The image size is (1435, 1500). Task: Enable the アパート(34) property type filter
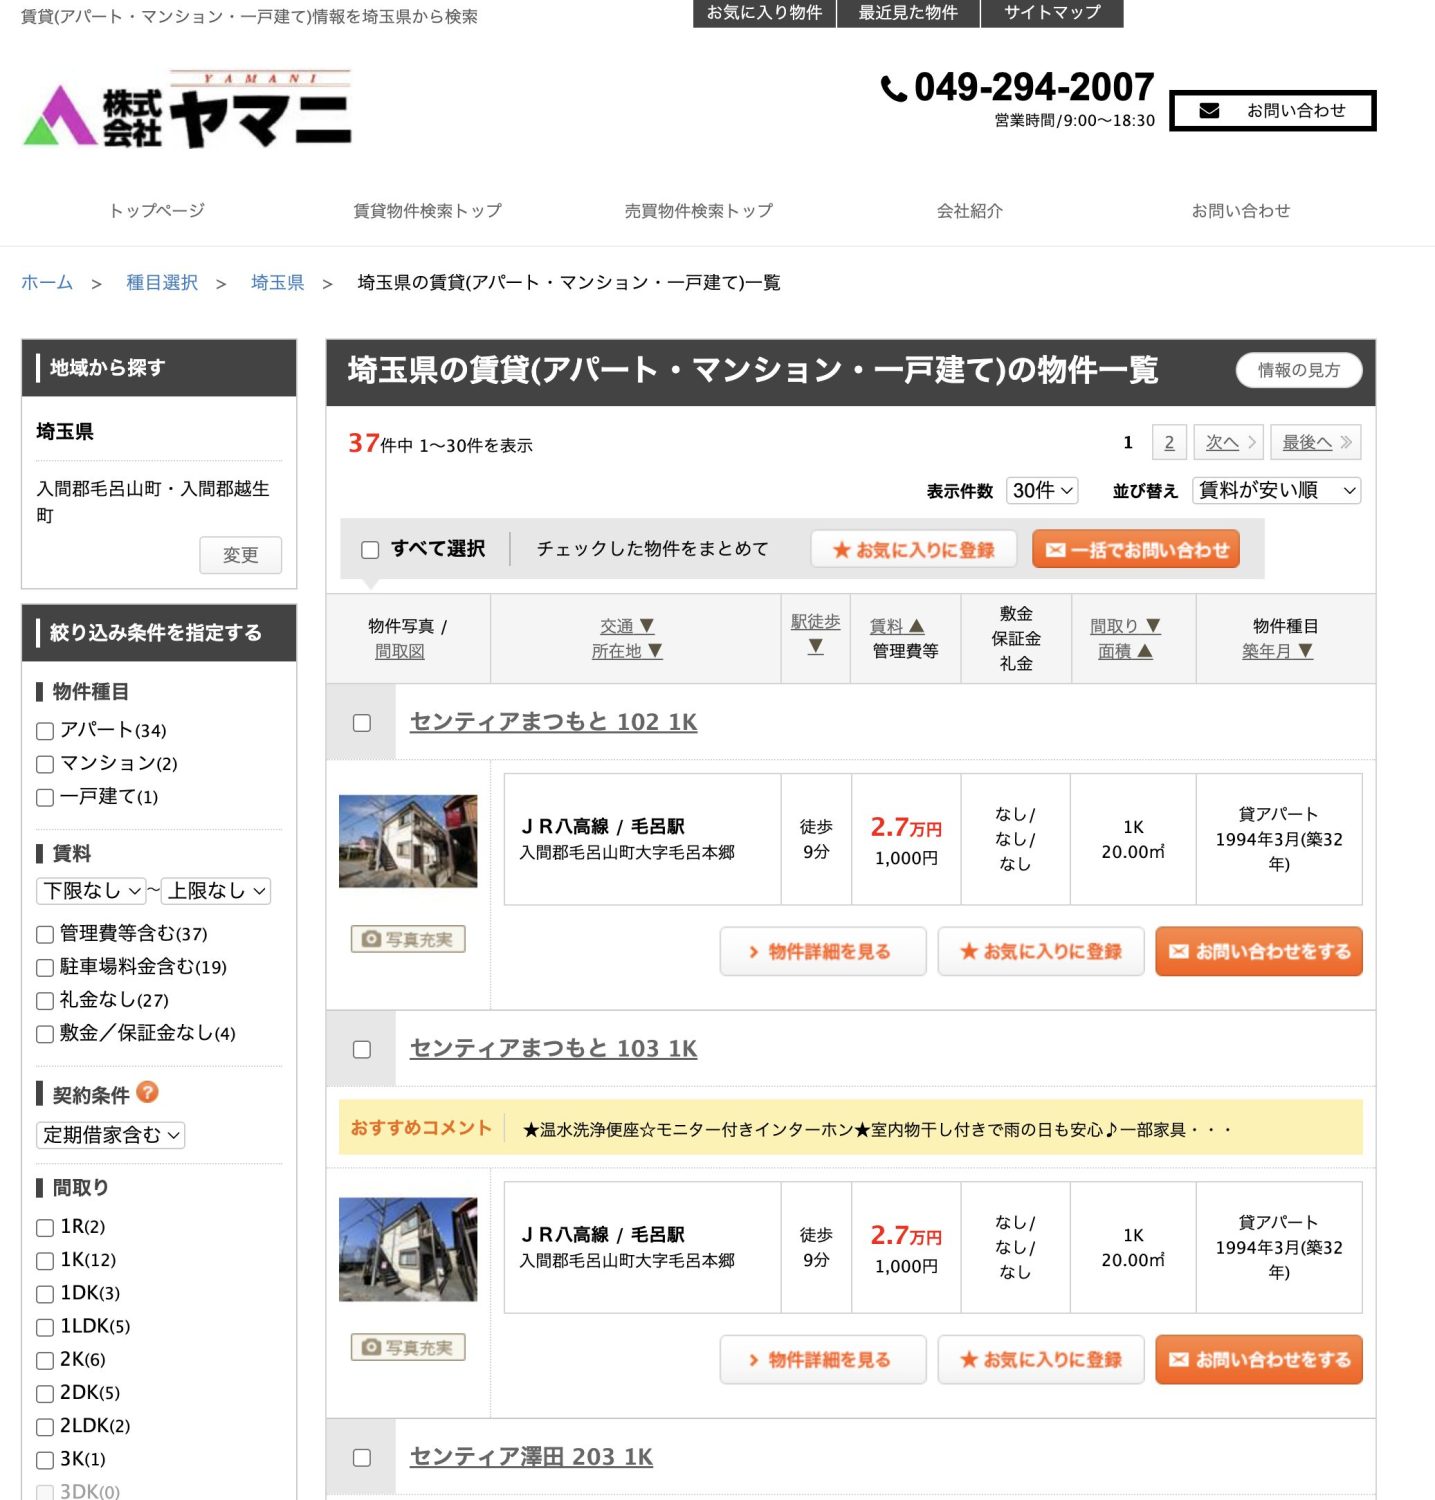click(x=45, y=731)
